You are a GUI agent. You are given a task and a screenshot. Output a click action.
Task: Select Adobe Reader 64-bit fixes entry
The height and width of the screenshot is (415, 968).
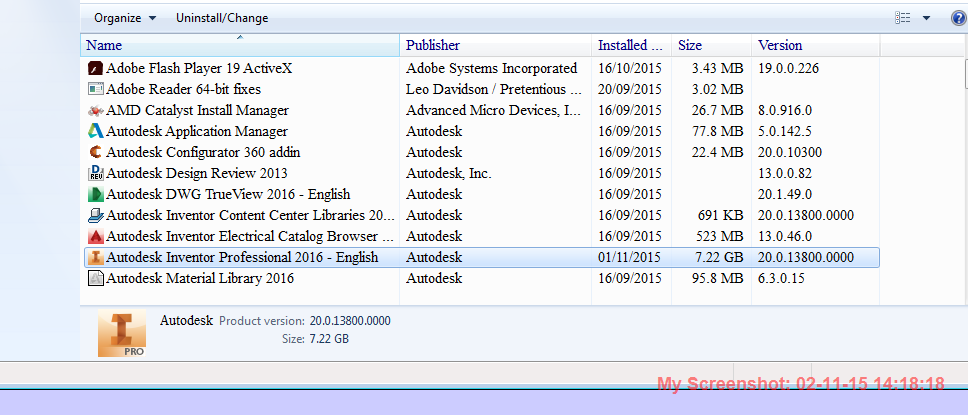click(183, 90)
